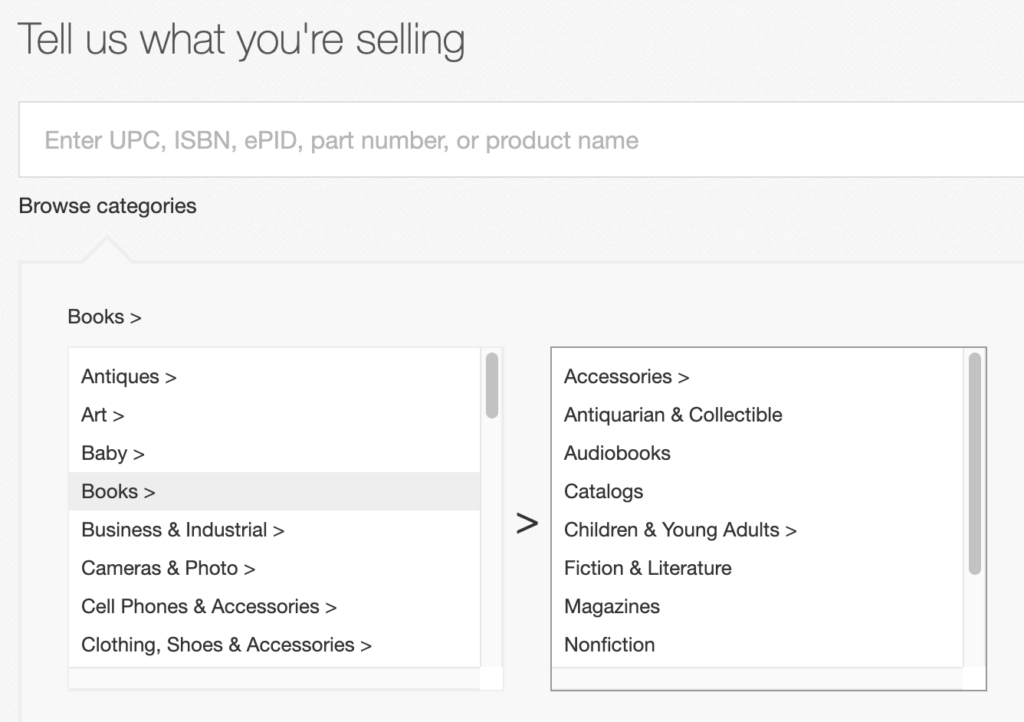The image size is (1024, 722).
Task: Select the Antiques category
Action: click(274, 377)
